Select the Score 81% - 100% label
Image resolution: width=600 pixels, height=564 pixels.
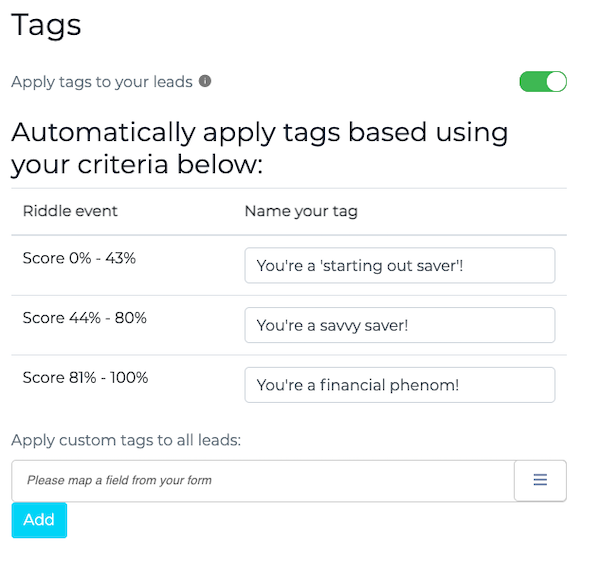click(85, 378)
